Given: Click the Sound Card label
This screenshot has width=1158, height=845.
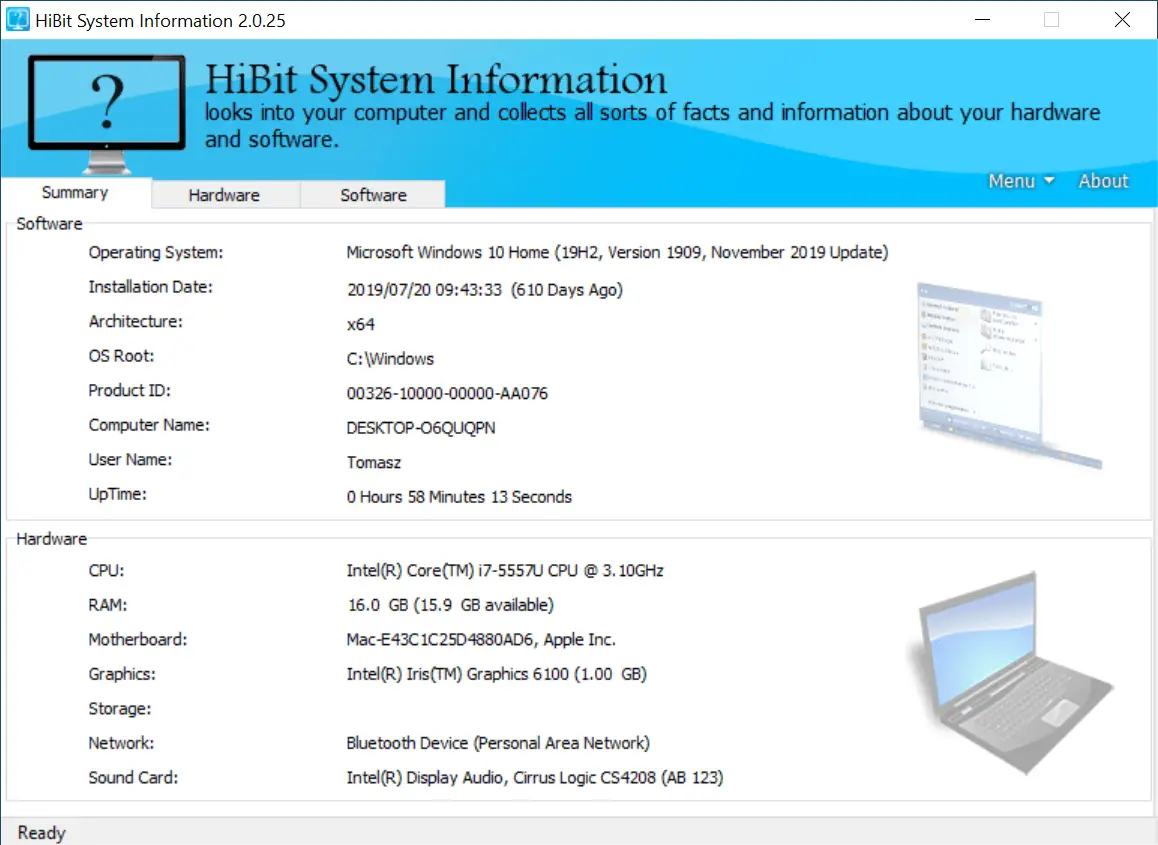Looking at the screenshot, I should (x=134, y=778).
